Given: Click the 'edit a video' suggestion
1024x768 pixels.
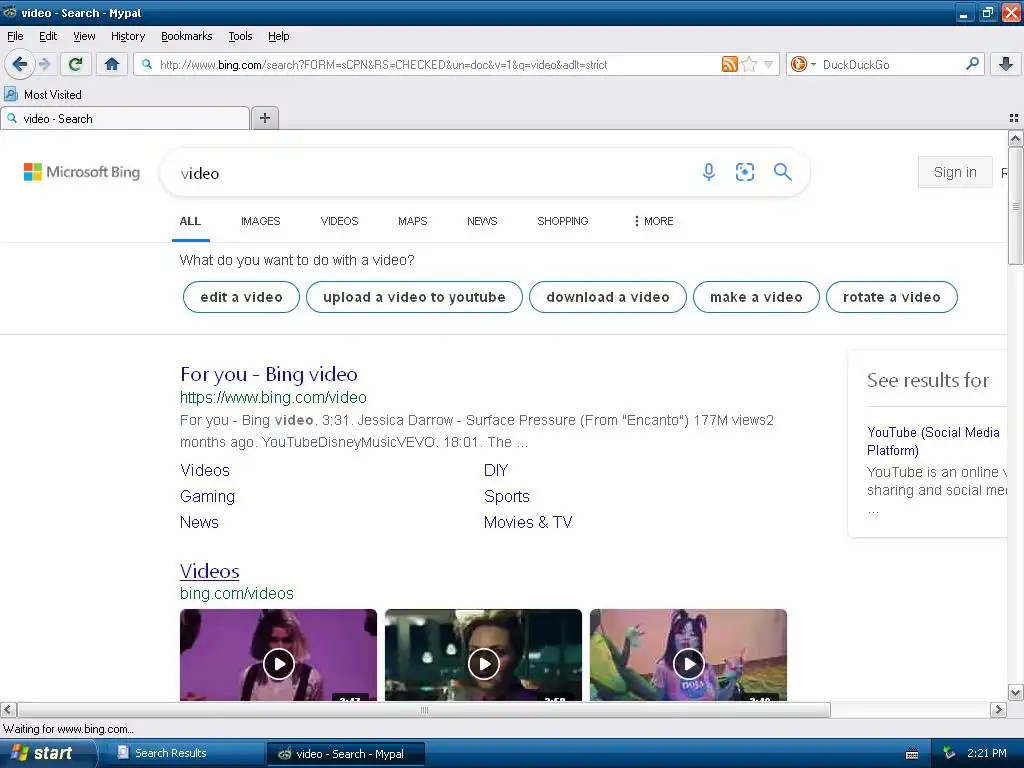Looking at the screenshot, I should coord(241,297).
